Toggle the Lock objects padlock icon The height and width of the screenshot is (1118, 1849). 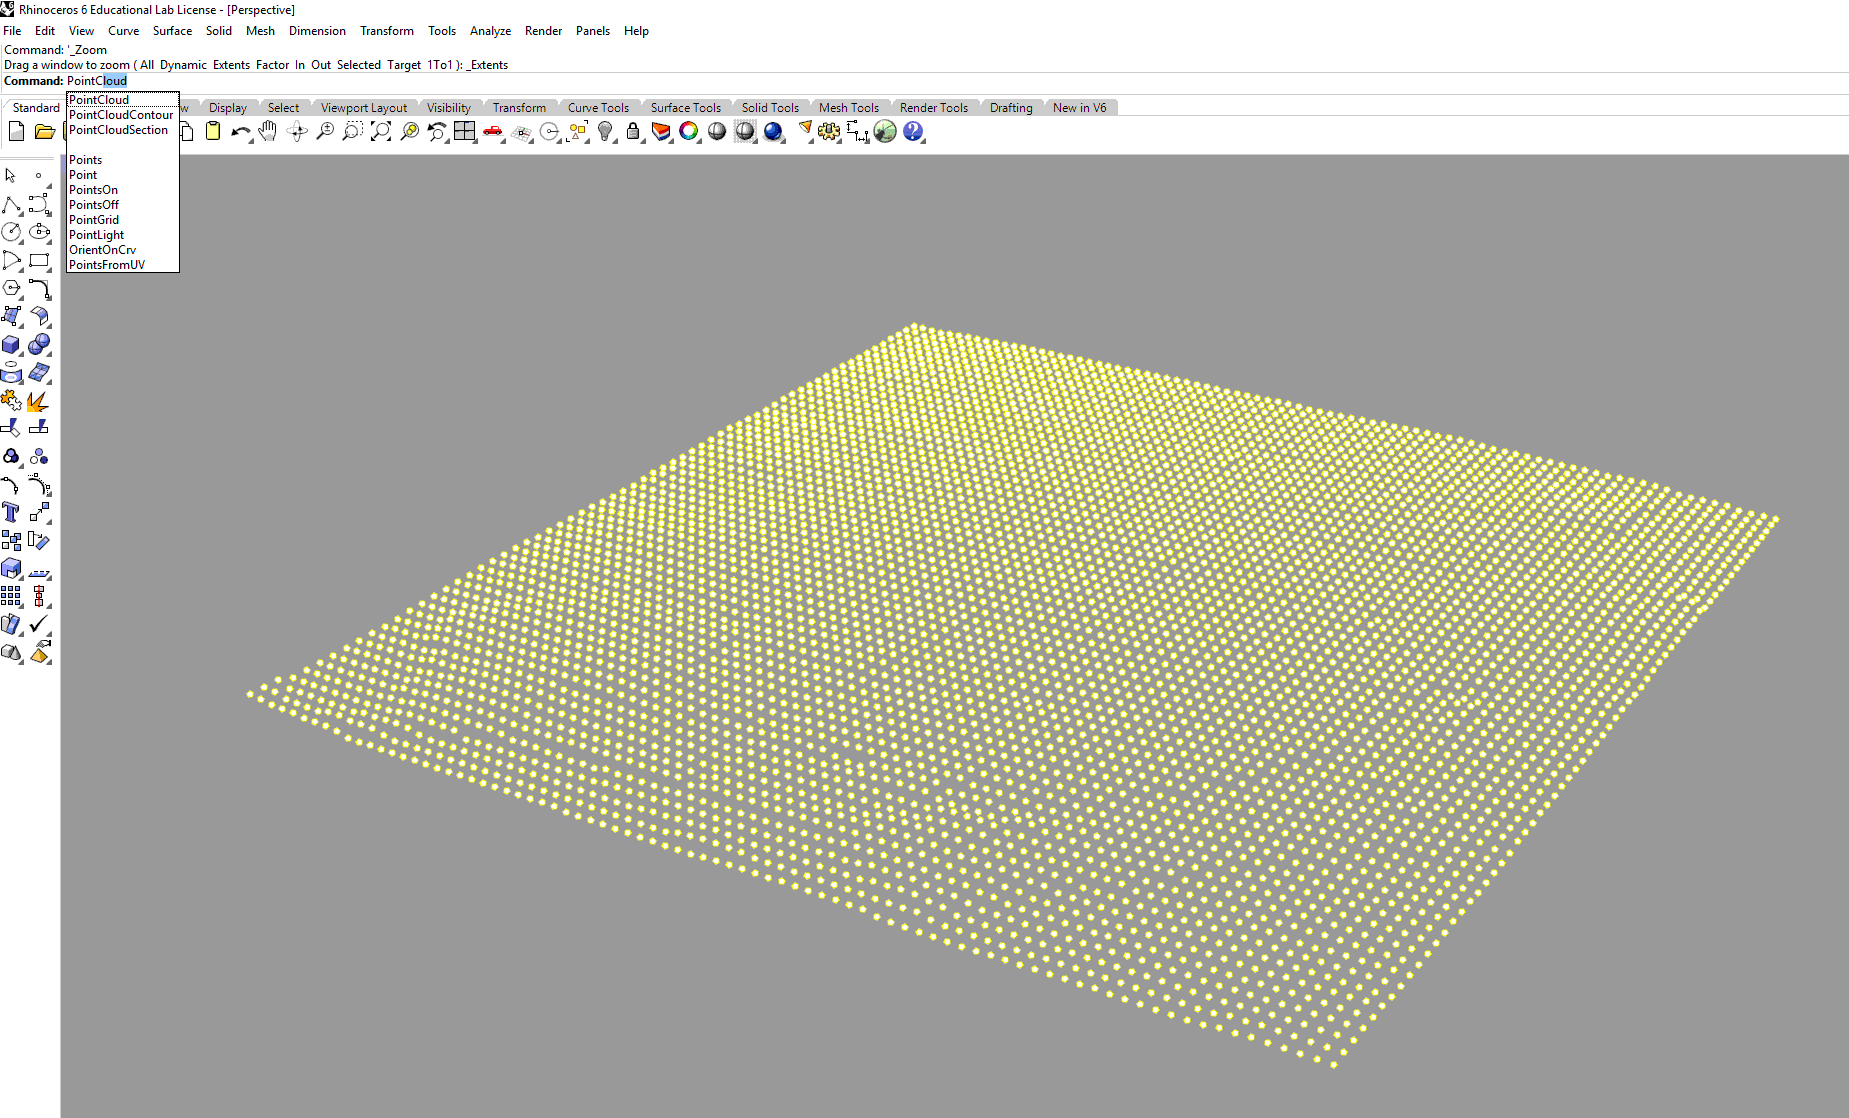(633, 132)
